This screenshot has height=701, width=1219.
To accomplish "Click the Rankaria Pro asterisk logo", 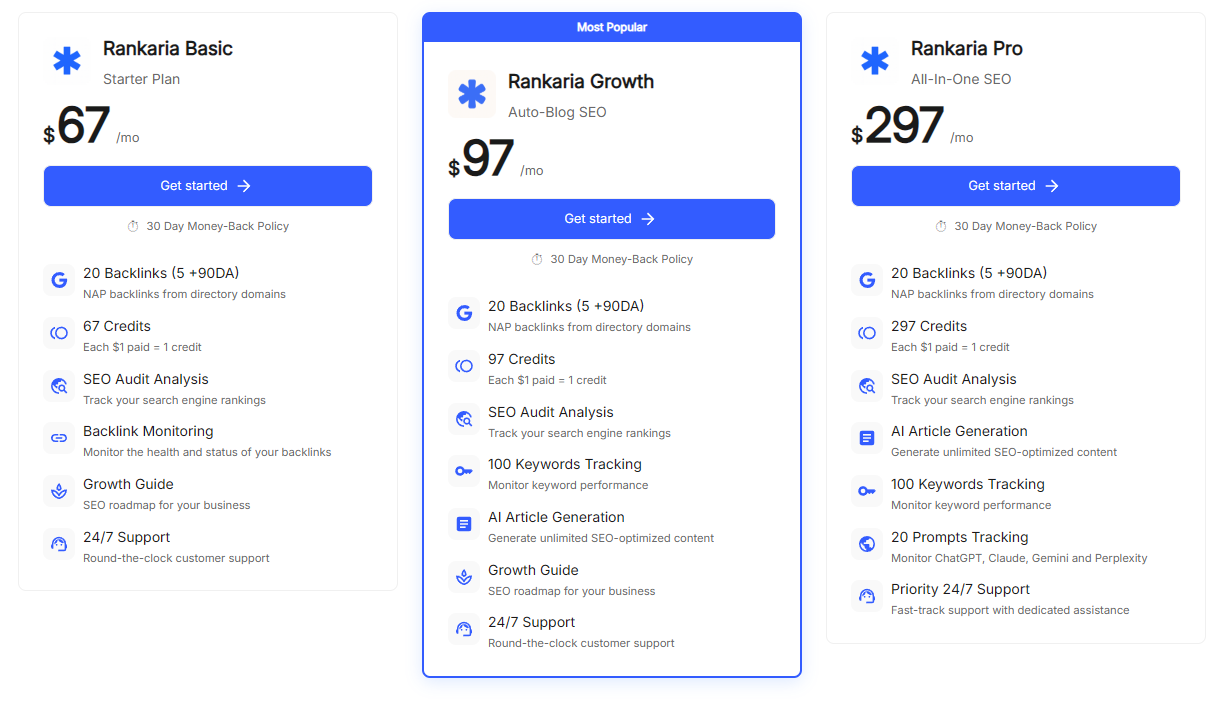I will click(x=875, y=61).
